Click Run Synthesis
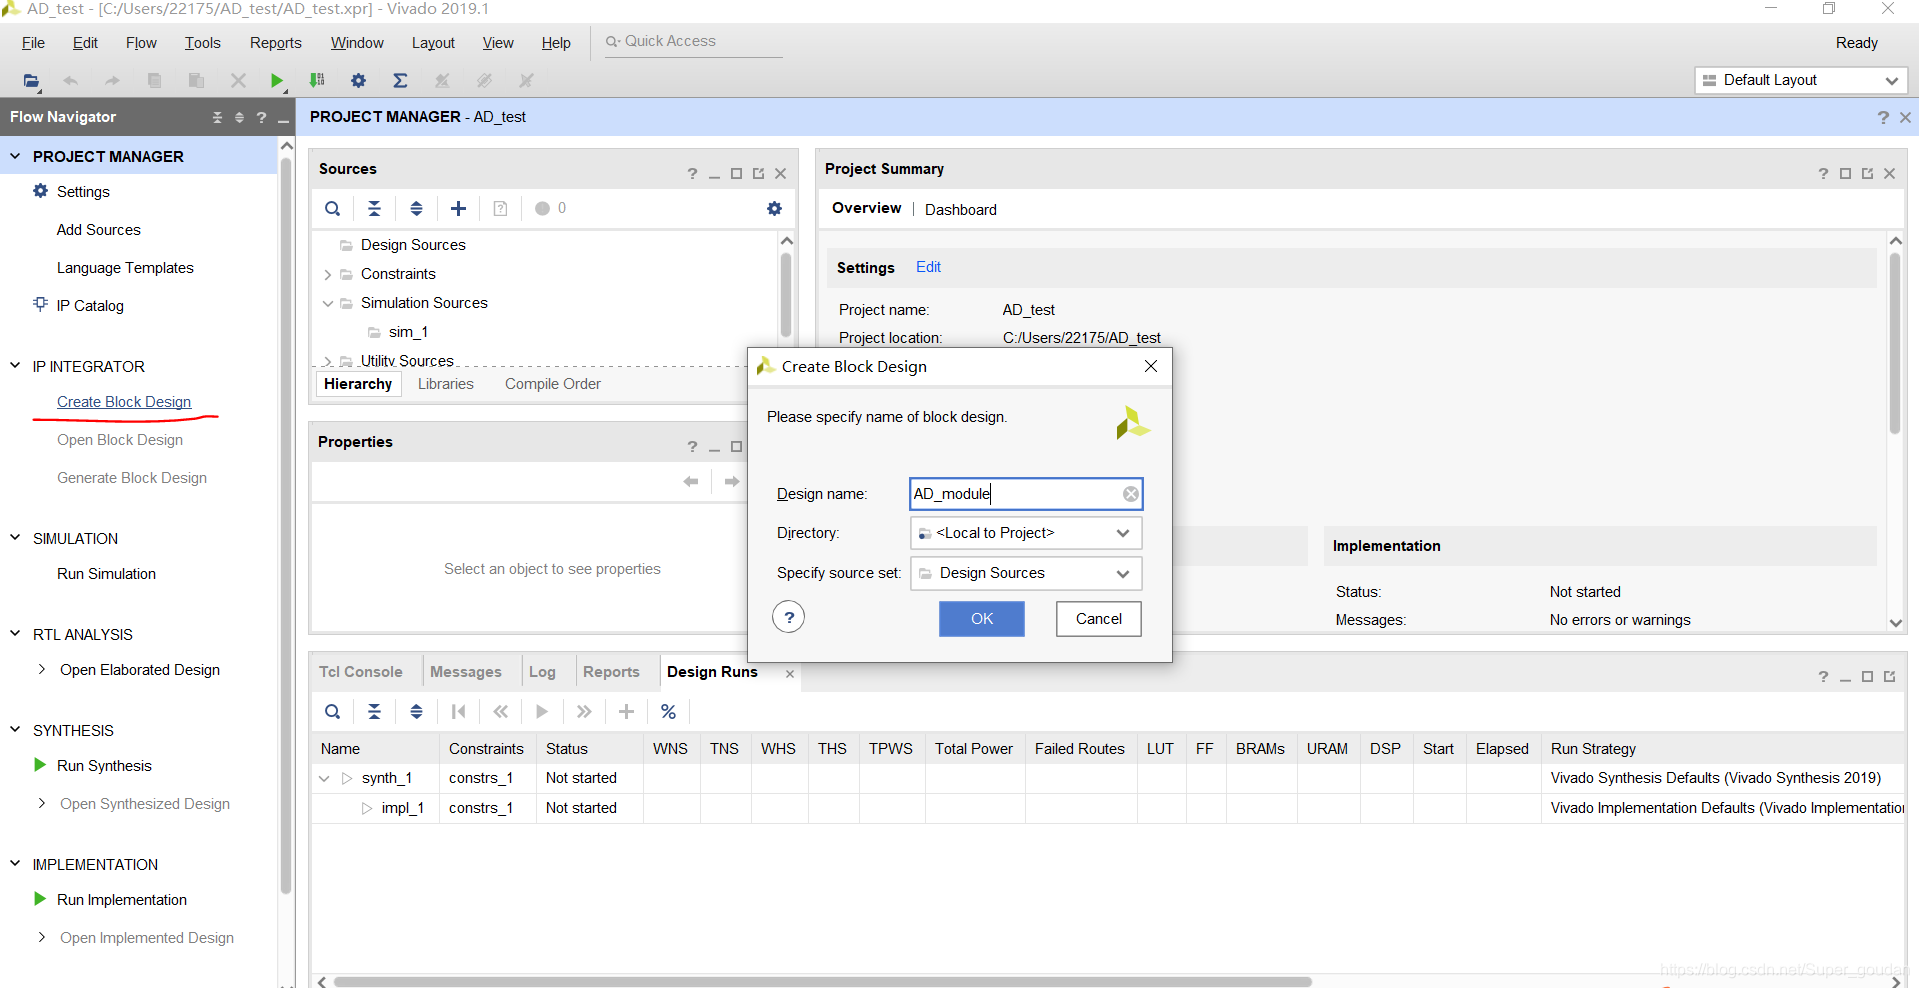The image size is (1919, 988). 104,766
